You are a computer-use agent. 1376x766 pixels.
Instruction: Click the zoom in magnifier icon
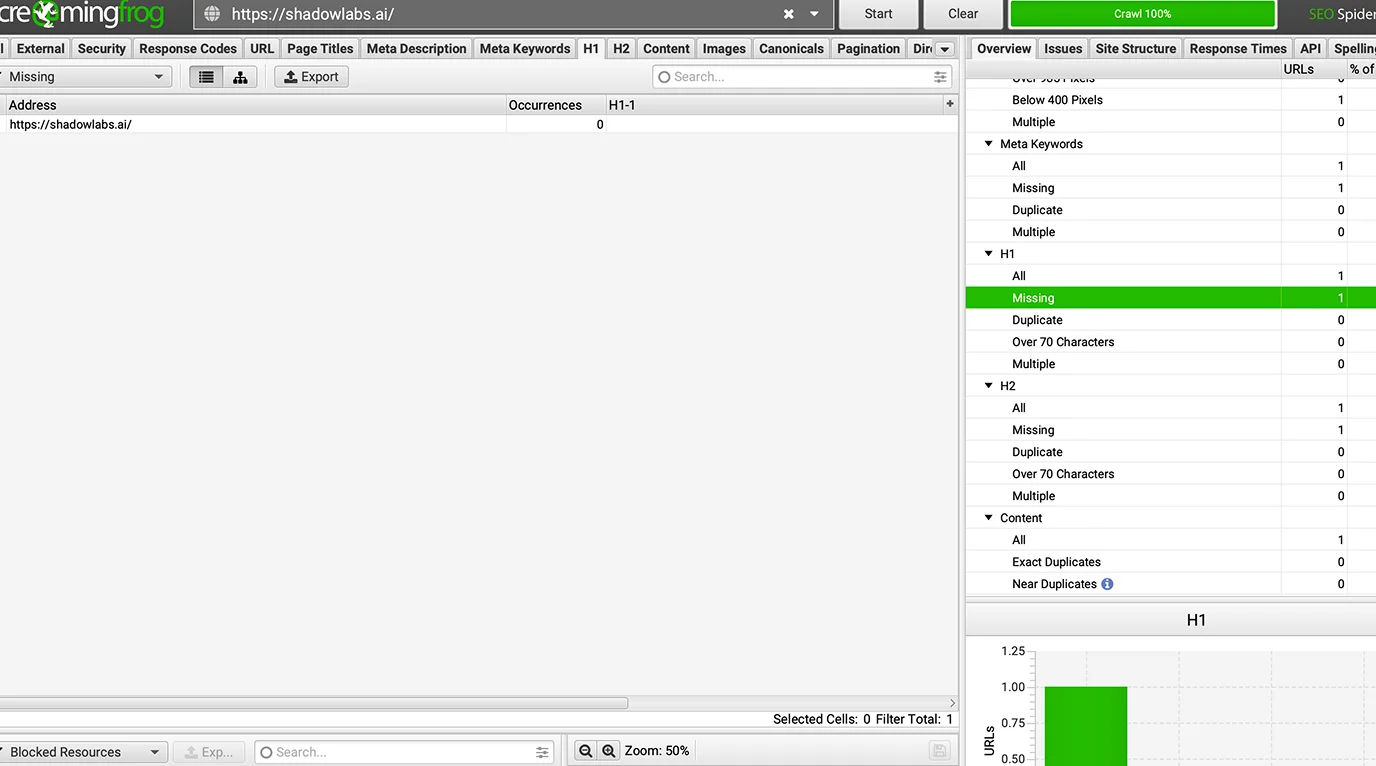tap(609, 751)
